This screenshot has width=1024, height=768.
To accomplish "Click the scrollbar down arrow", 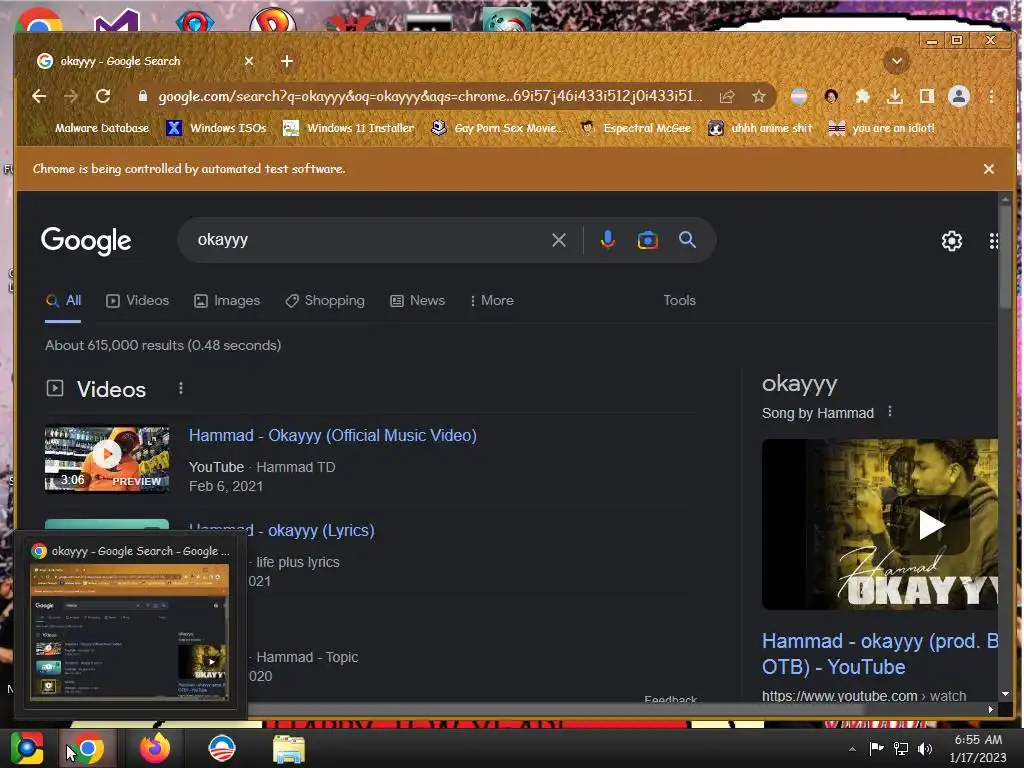I will pos(1005,694).
